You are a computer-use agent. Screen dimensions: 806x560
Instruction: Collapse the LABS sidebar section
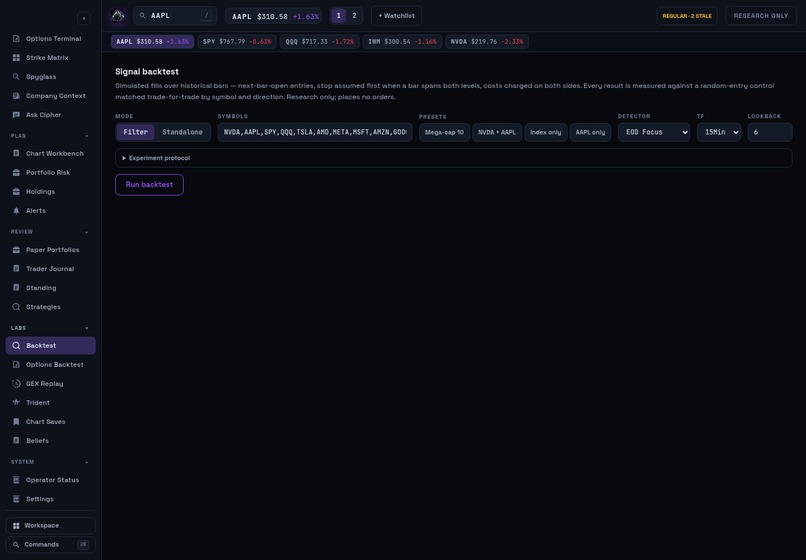coord(86,328)
